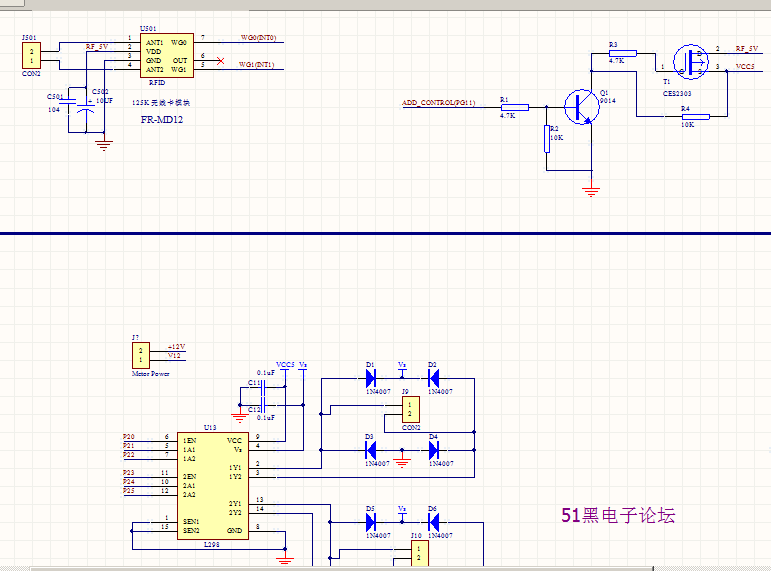771x571 pixels.
Task: Click the P21 net label
Action: 128,446
